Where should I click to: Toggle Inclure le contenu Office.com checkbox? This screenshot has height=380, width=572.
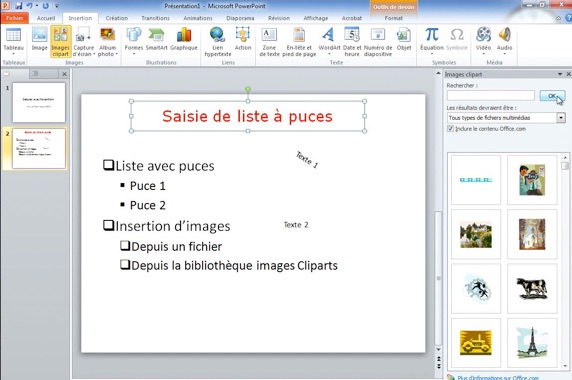451,128
